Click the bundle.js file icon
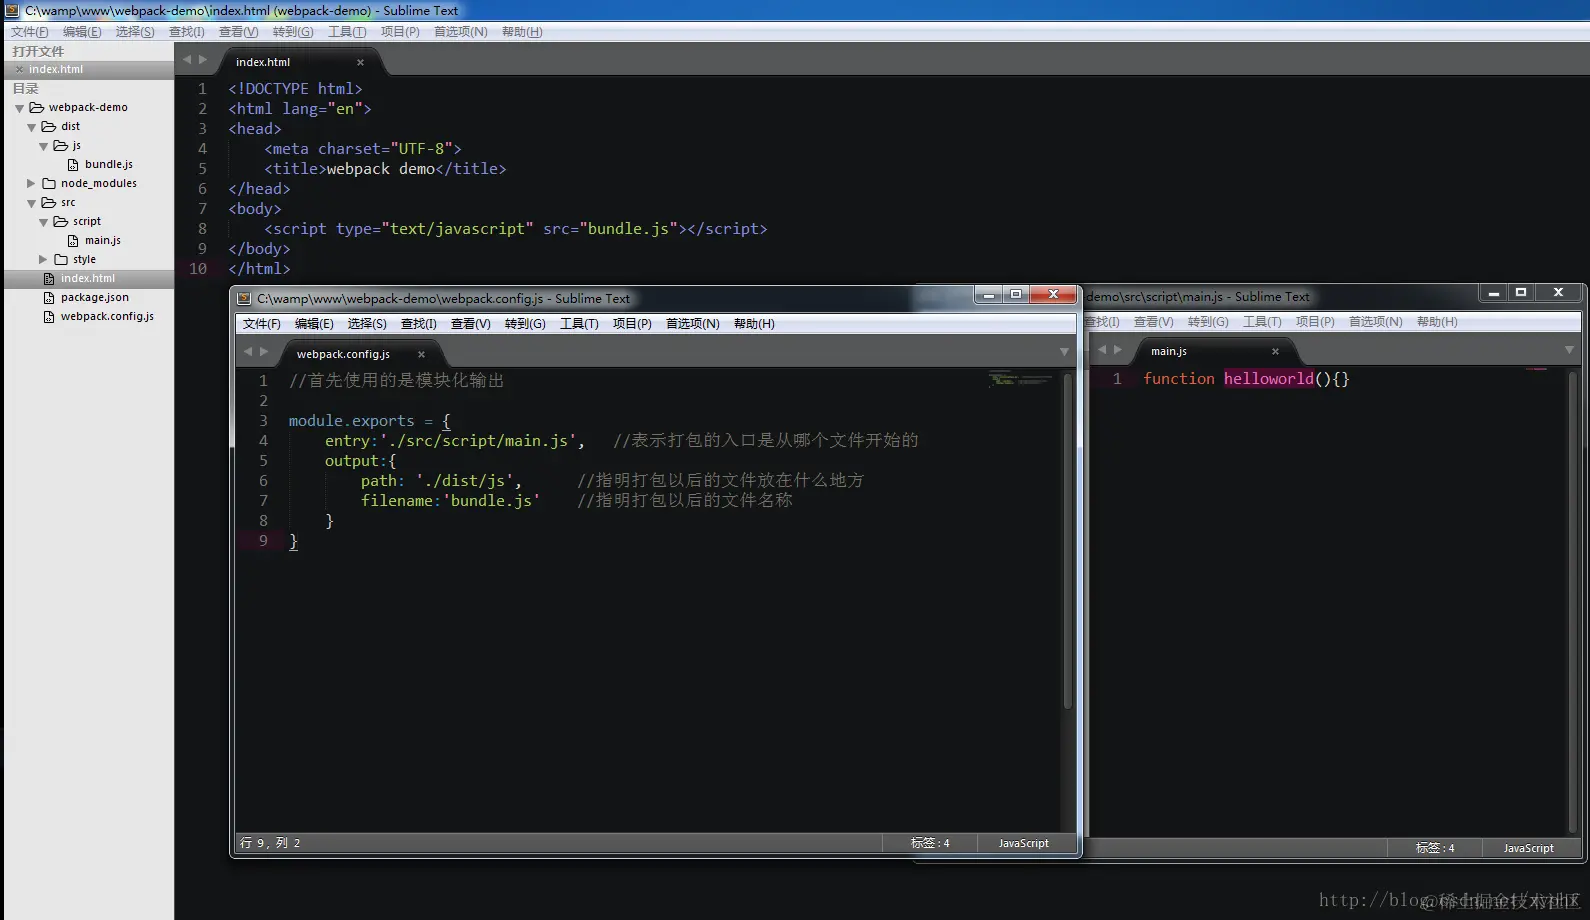Screen dimensions: 1590x920 point(73,165)
